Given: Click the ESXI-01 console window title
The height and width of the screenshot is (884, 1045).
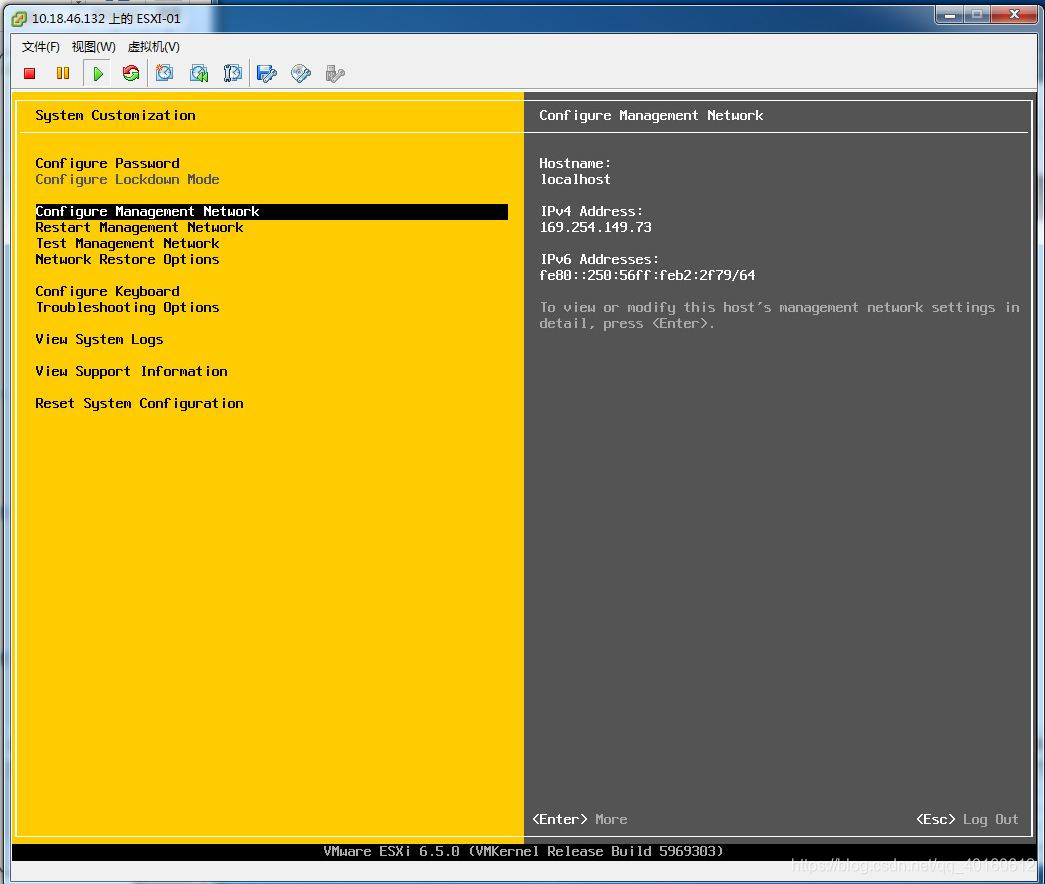Looking at the screenshot, I should 106,19.
